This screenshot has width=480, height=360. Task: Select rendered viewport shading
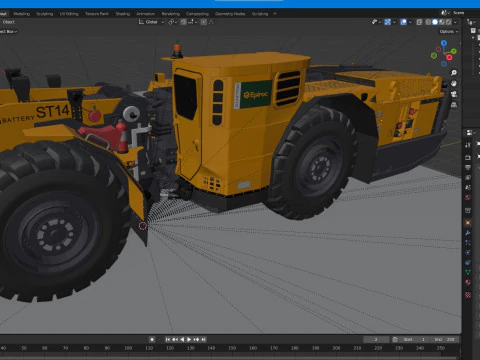(x=449, y=22)
